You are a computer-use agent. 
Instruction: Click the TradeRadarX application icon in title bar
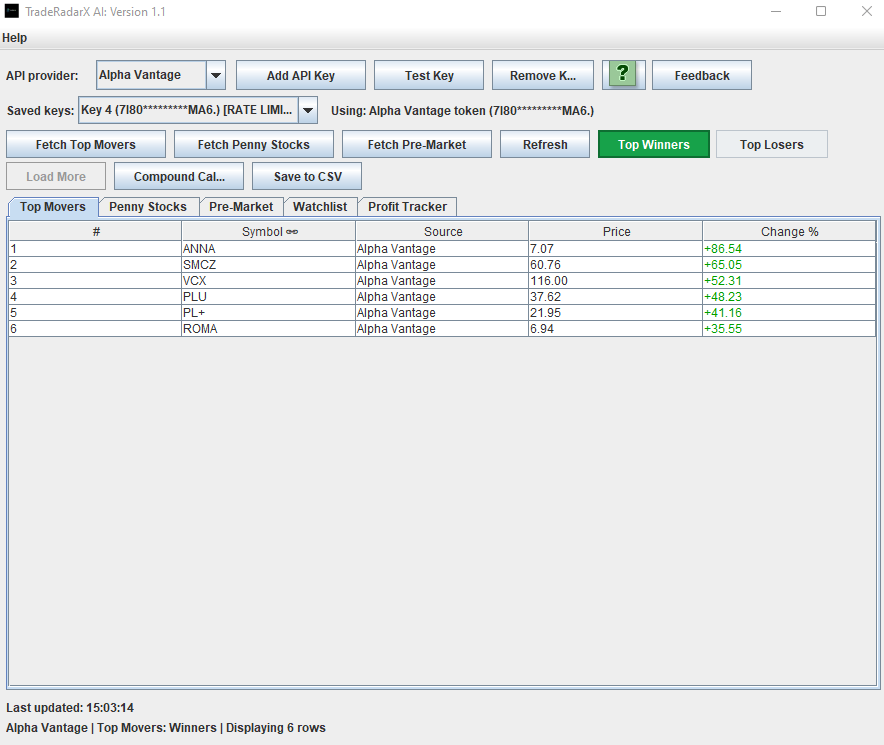pyautogui.click(x=12, y=11)
